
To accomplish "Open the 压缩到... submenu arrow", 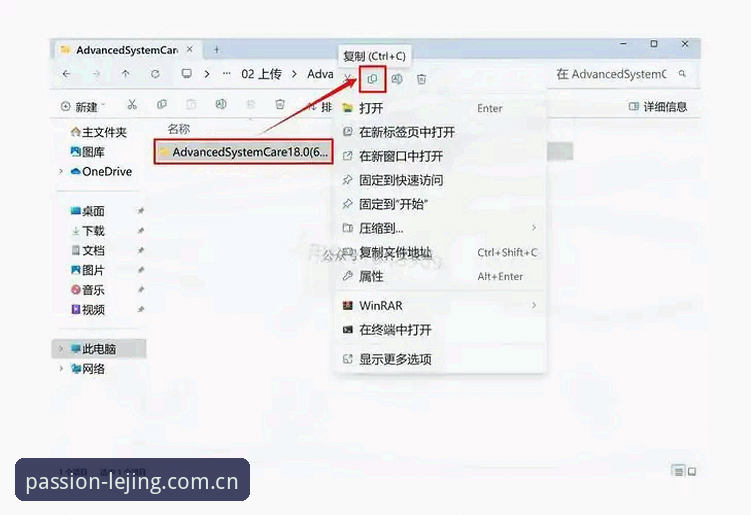I will coord(534,228).
